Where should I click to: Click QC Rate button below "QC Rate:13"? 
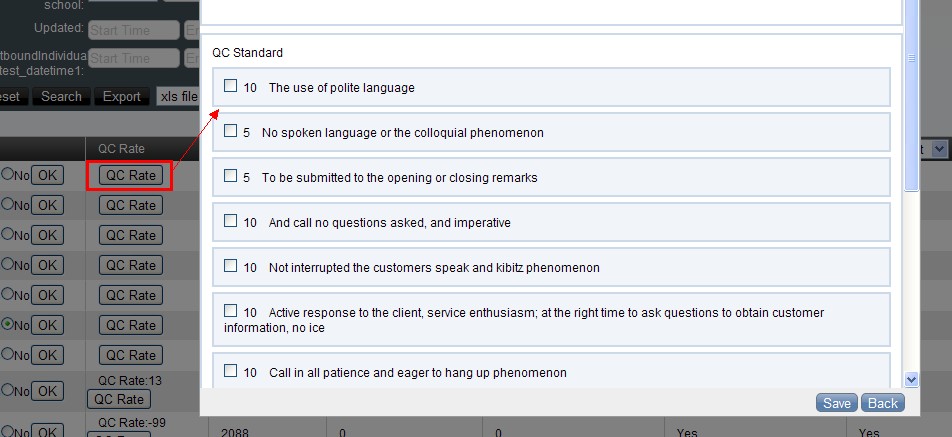click(118, 399)
